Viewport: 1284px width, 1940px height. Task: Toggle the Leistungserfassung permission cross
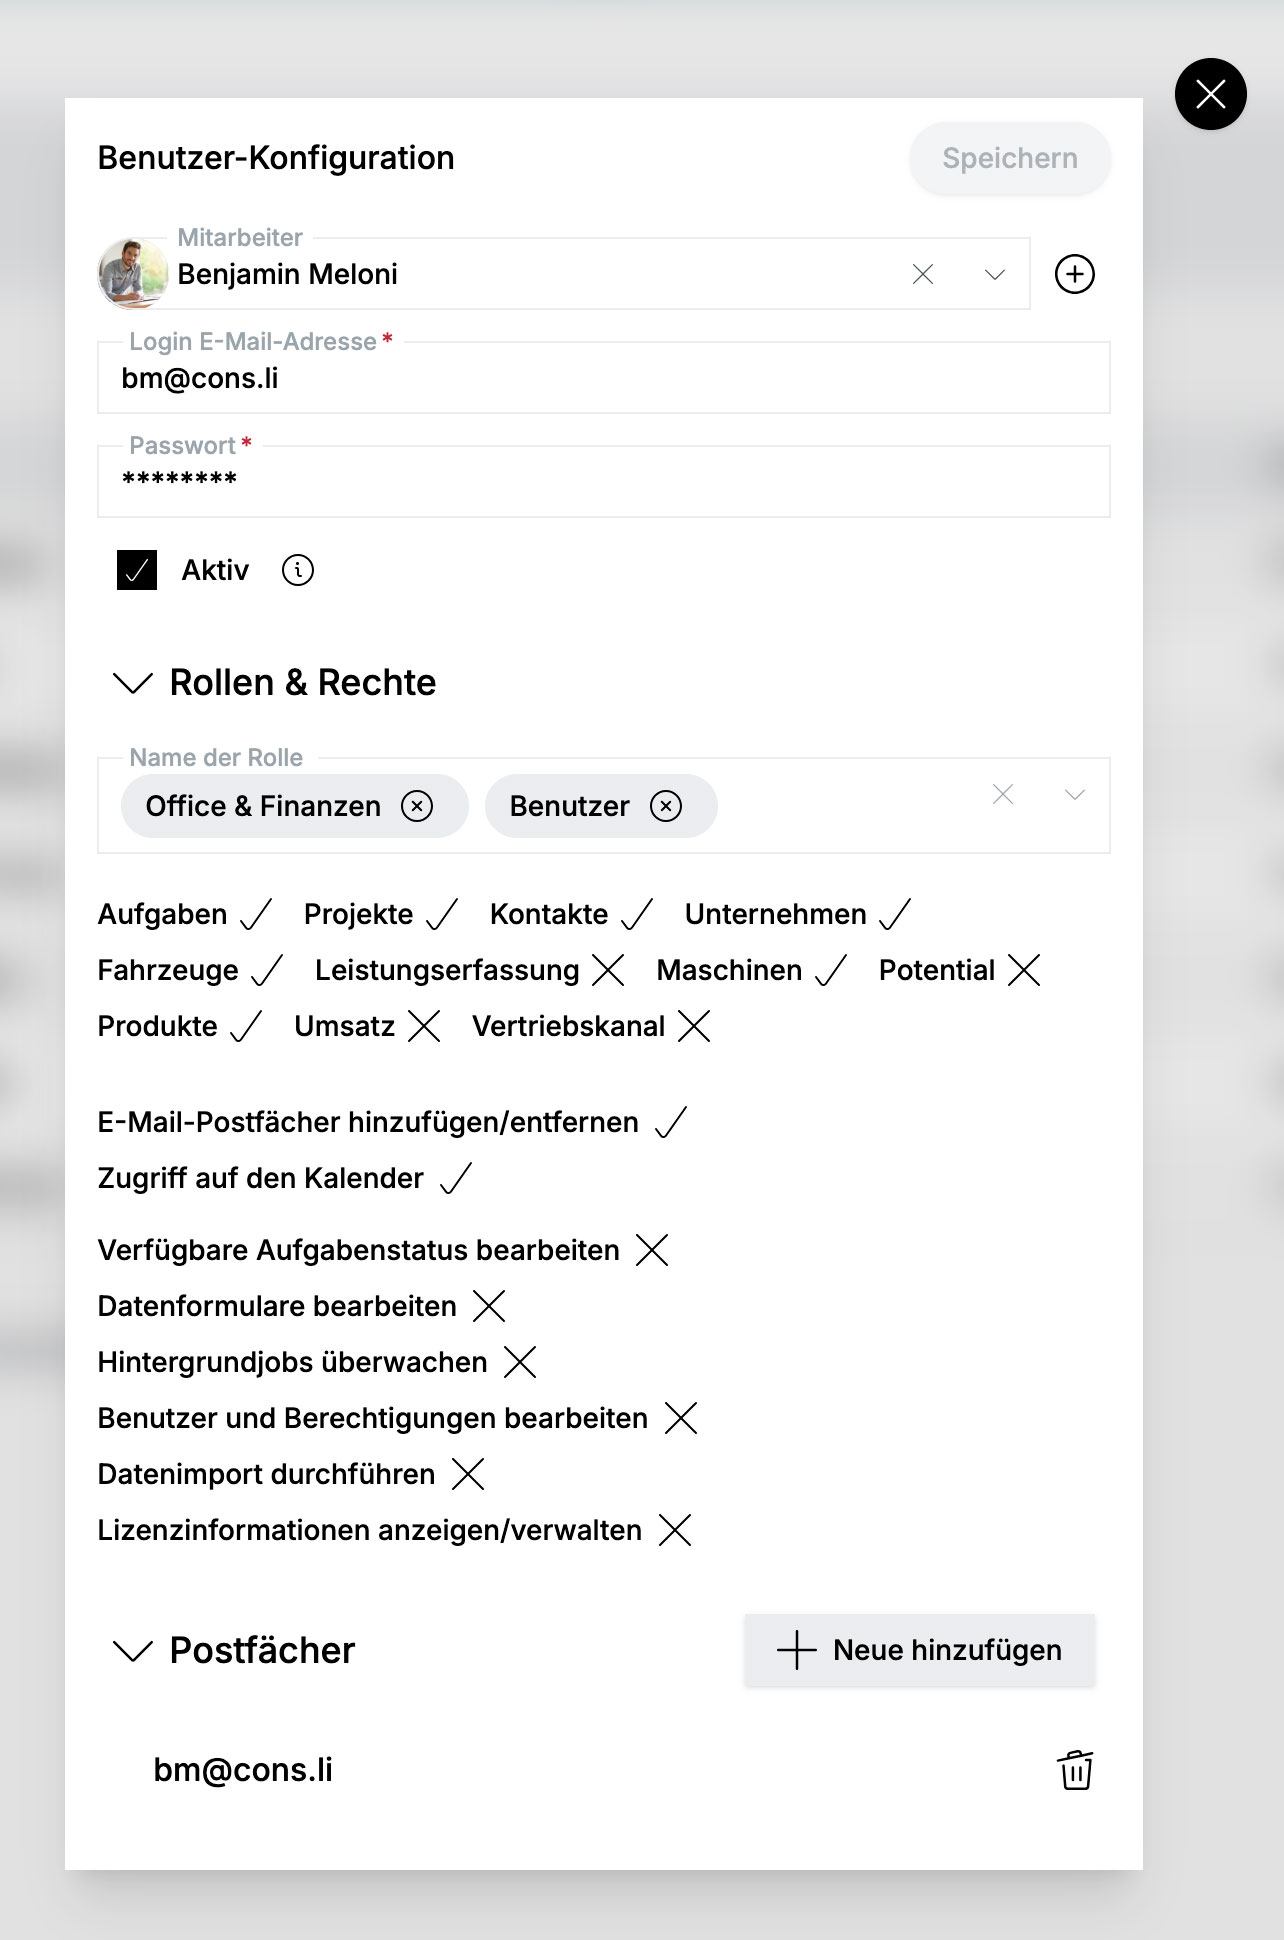point(608,970)
